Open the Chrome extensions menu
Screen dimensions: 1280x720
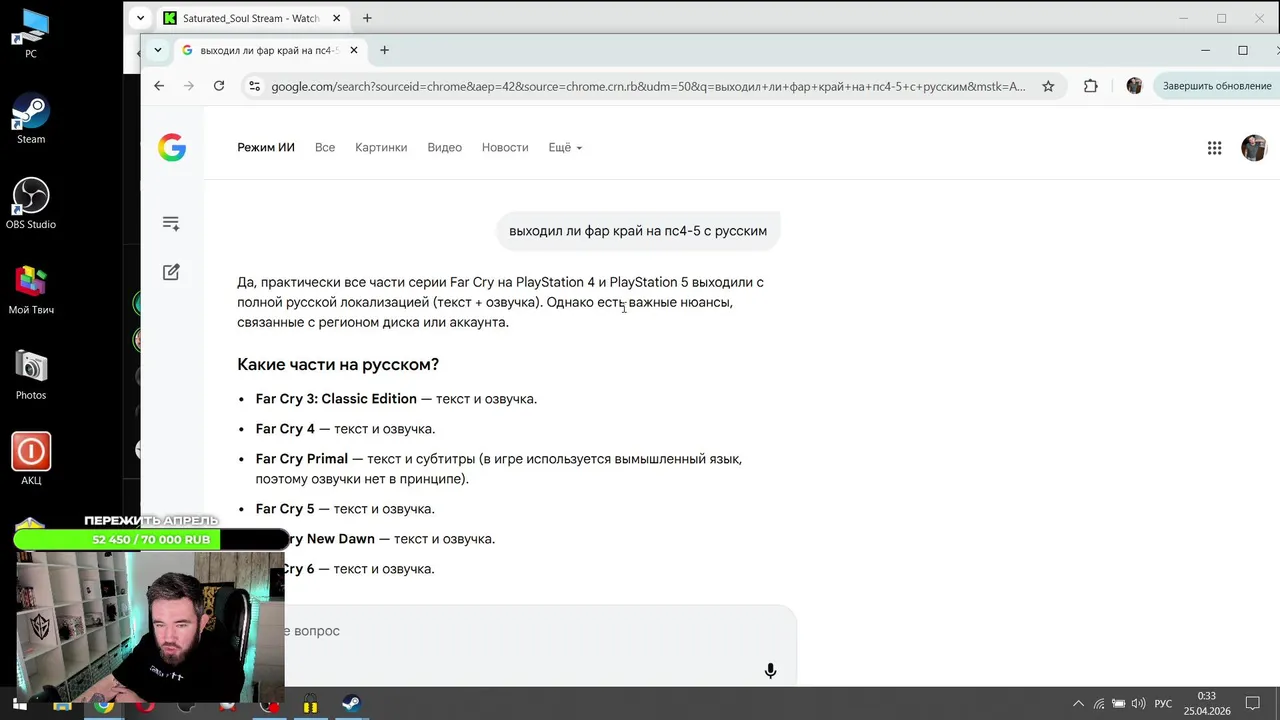(1091, 86)
